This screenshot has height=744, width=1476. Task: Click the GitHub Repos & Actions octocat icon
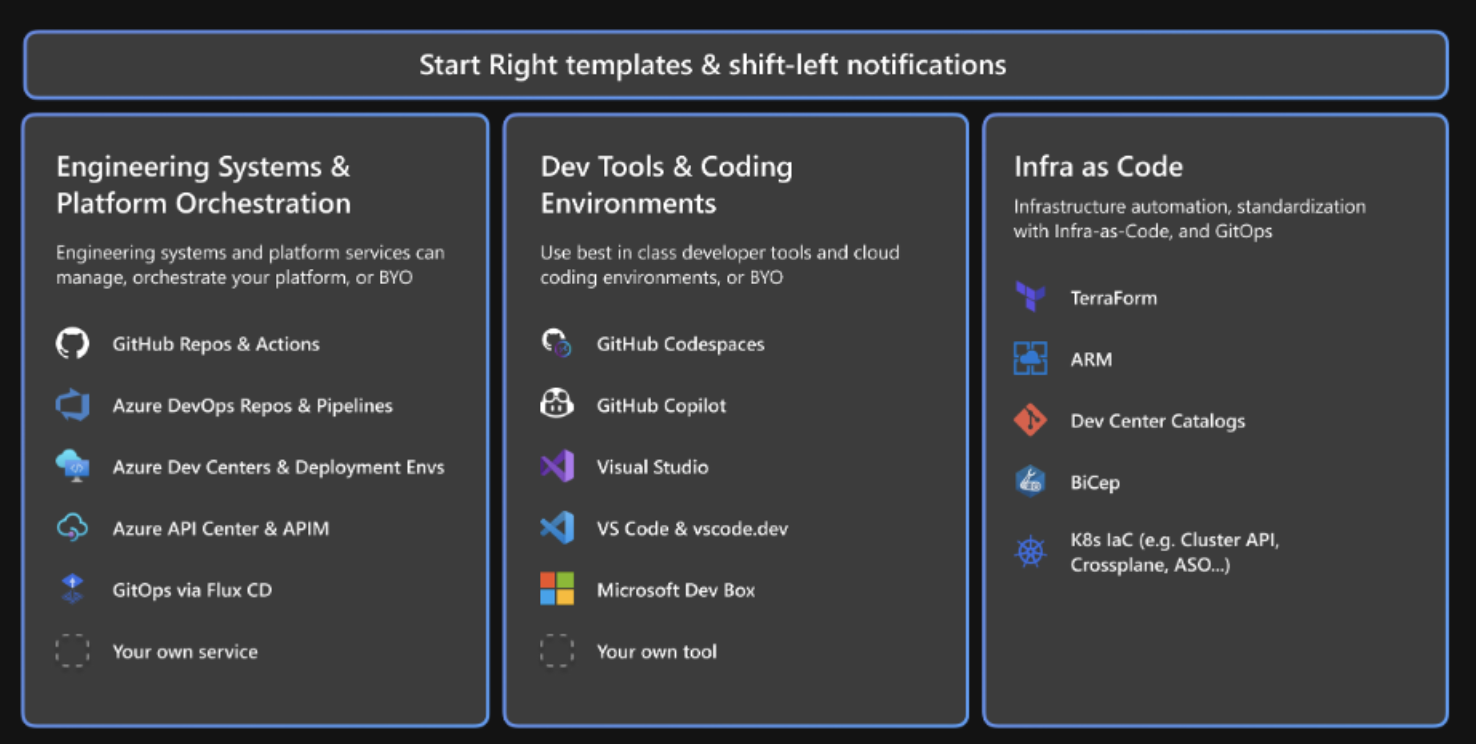pyautogui.click(x=72, y=344)
